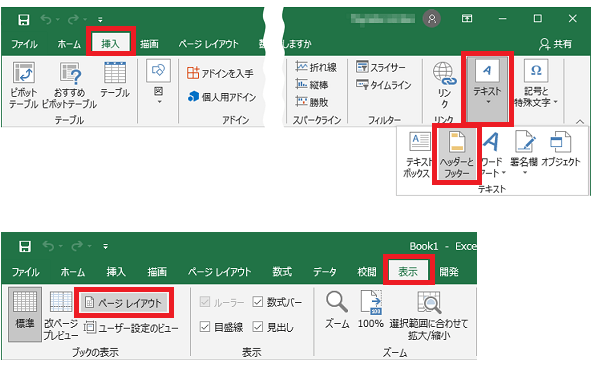The image size is (599, 369).
Task: Insert a テキストボックス
Action: coord(418,154)
